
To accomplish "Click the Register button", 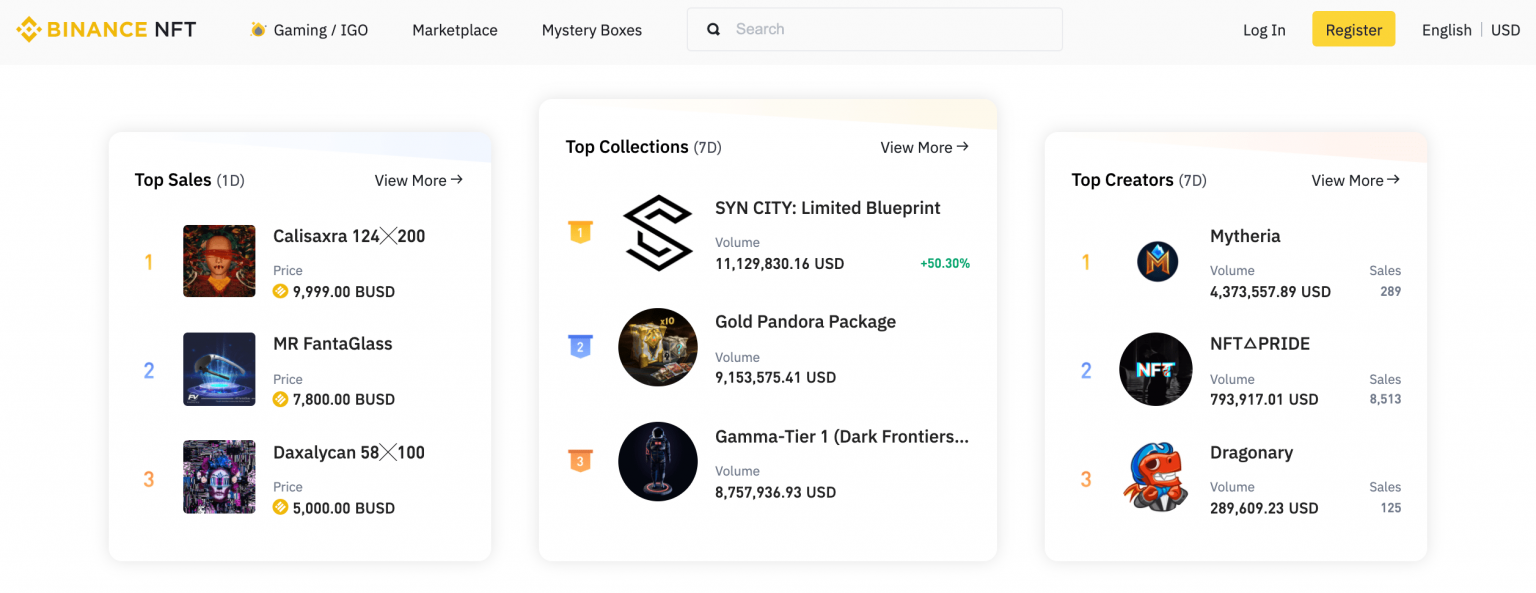I will (1353, 29).
